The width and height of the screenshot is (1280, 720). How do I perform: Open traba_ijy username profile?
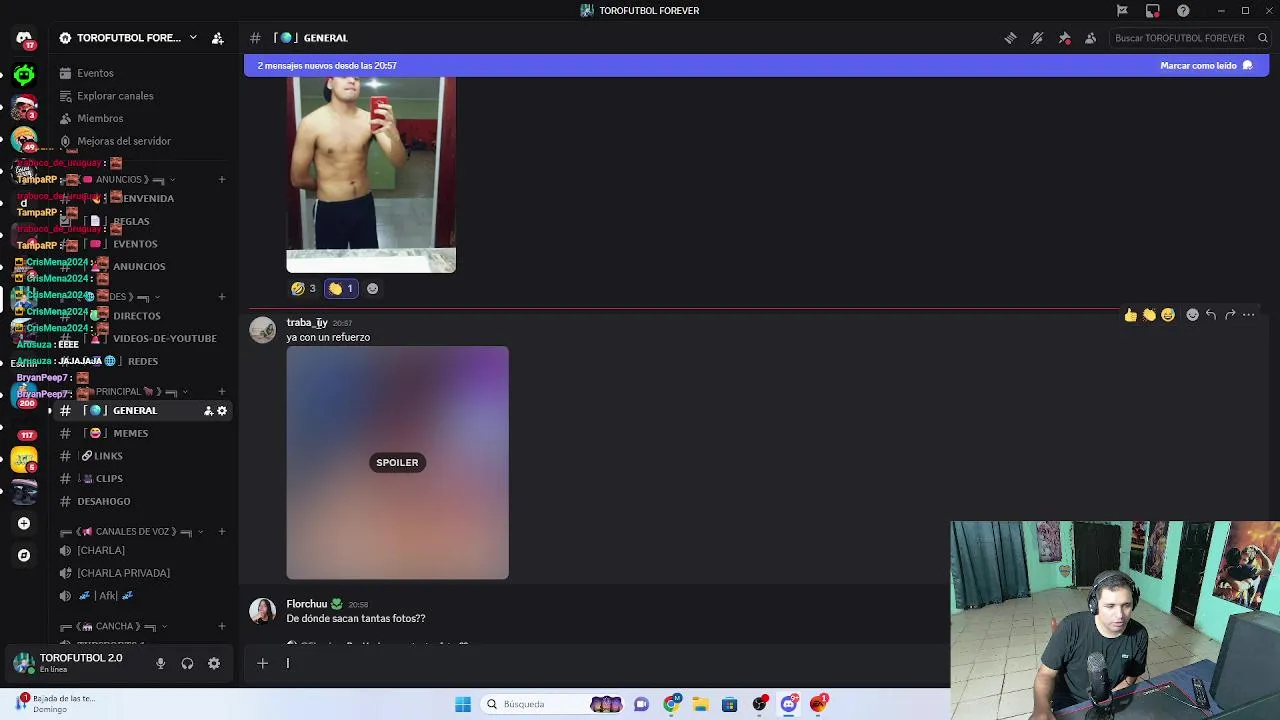pyautogui.click(x=307, y=323)
